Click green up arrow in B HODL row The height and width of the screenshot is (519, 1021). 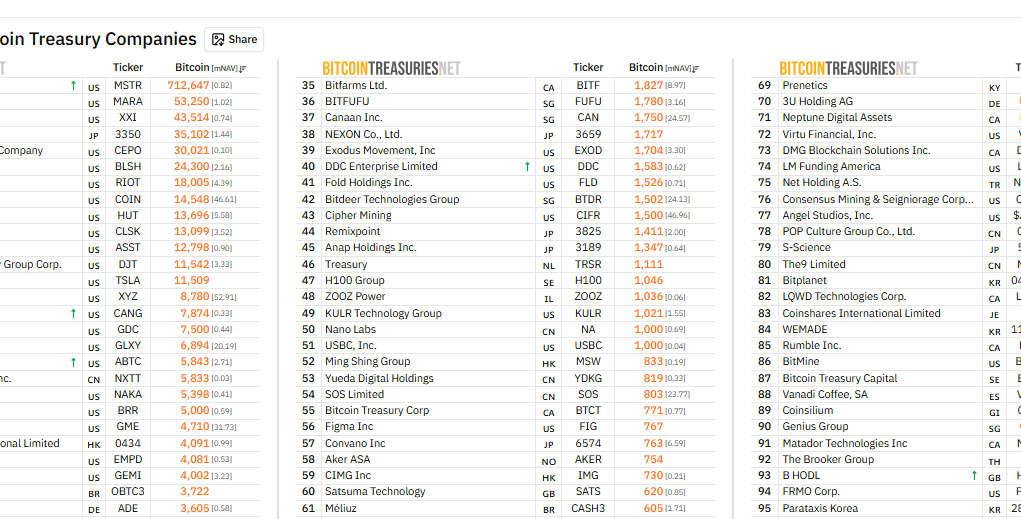point(974,476)
